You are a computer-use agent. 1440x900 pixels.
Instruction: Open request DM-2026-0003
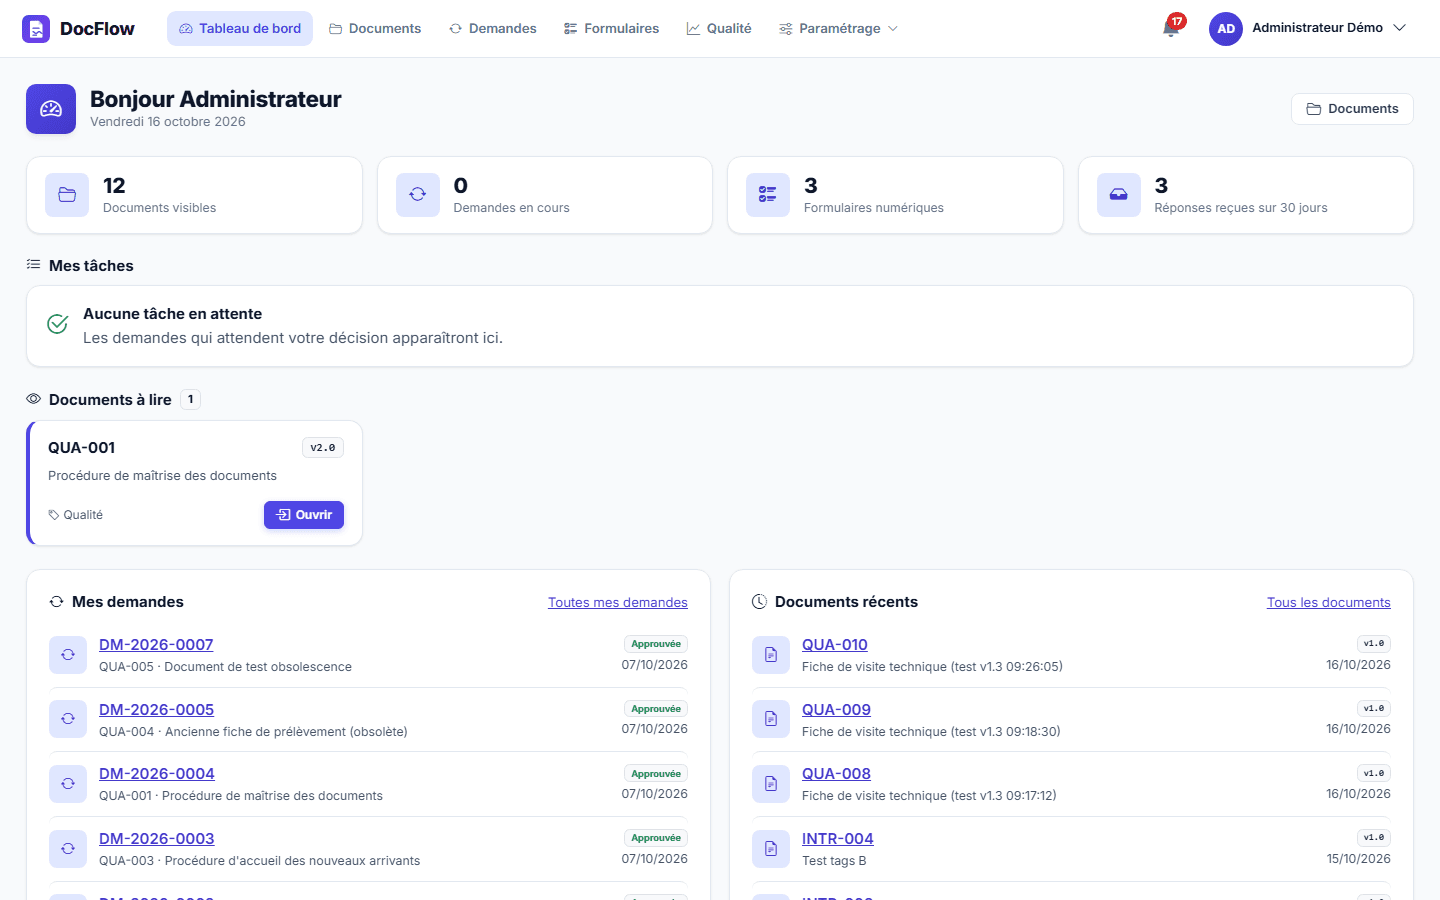(x=157, y=839)
